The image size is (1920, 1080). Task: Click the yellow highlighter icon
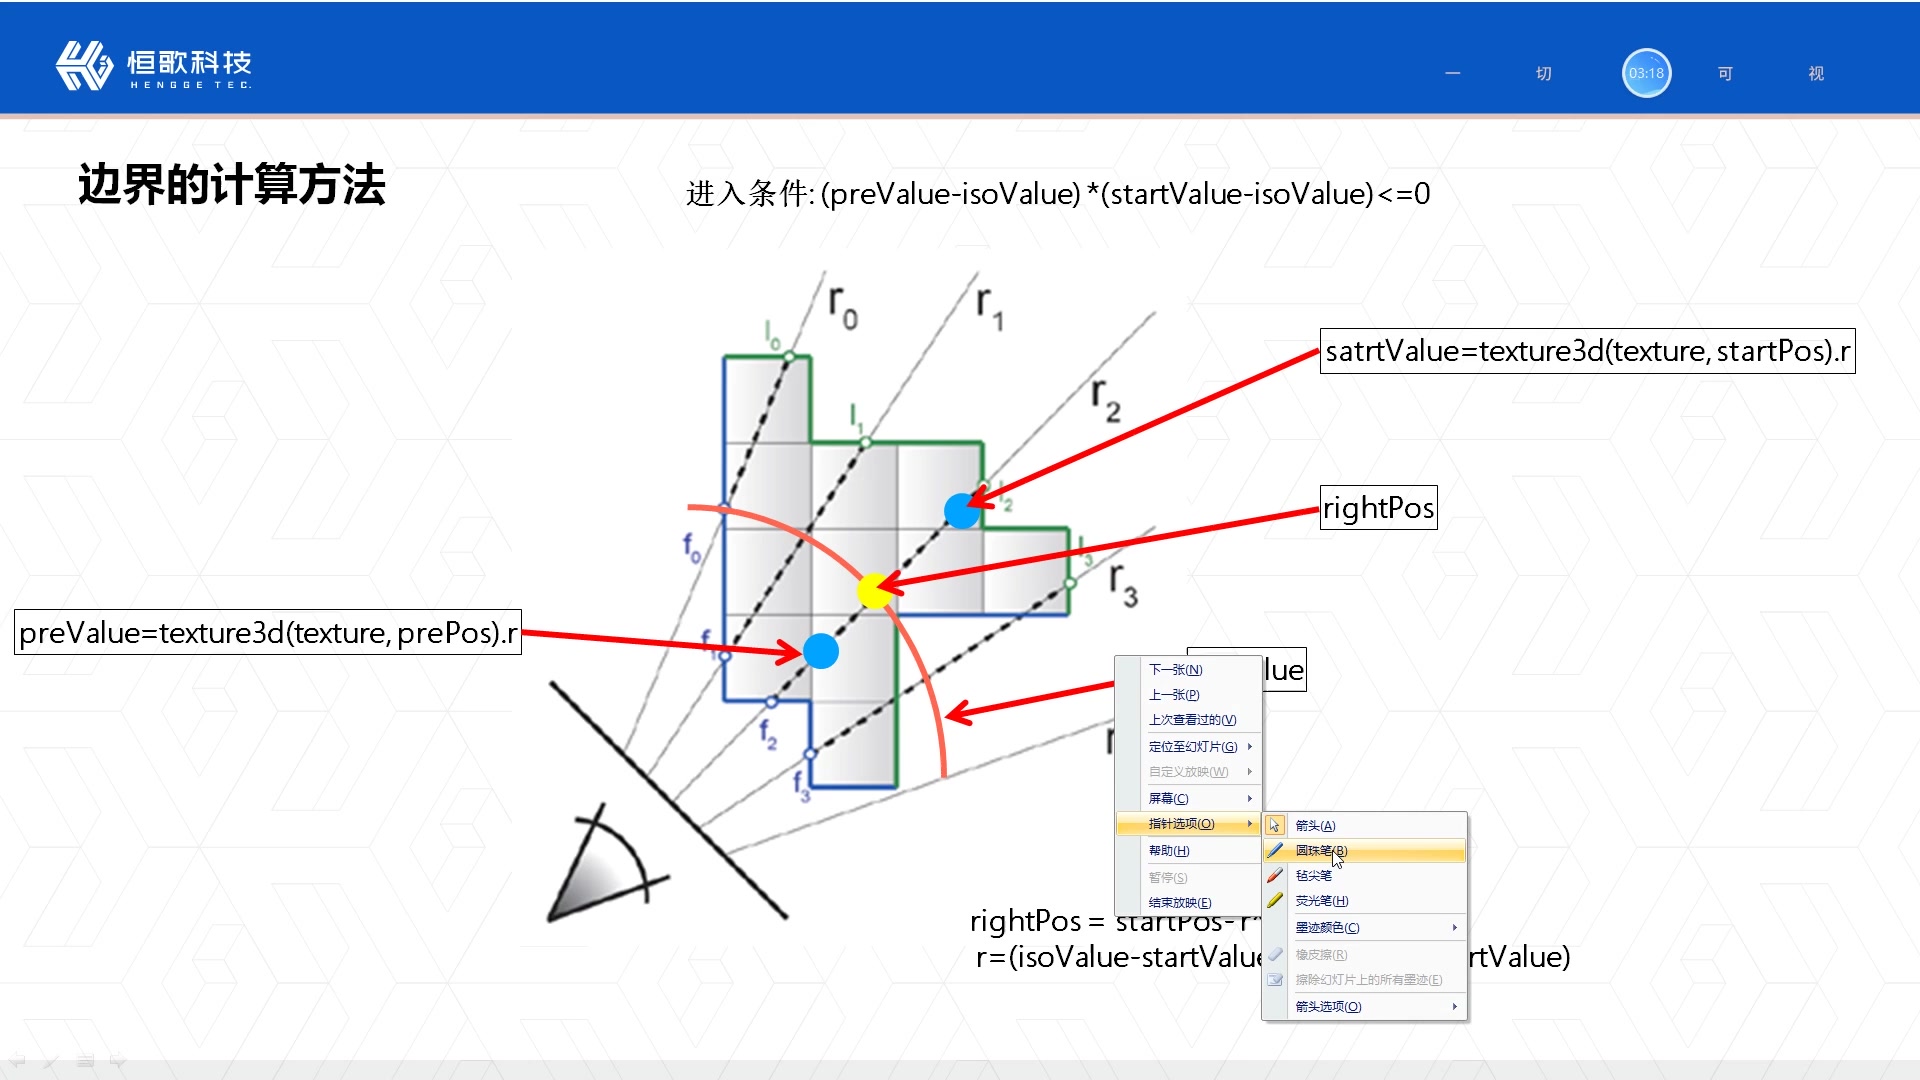point(1275,901)
